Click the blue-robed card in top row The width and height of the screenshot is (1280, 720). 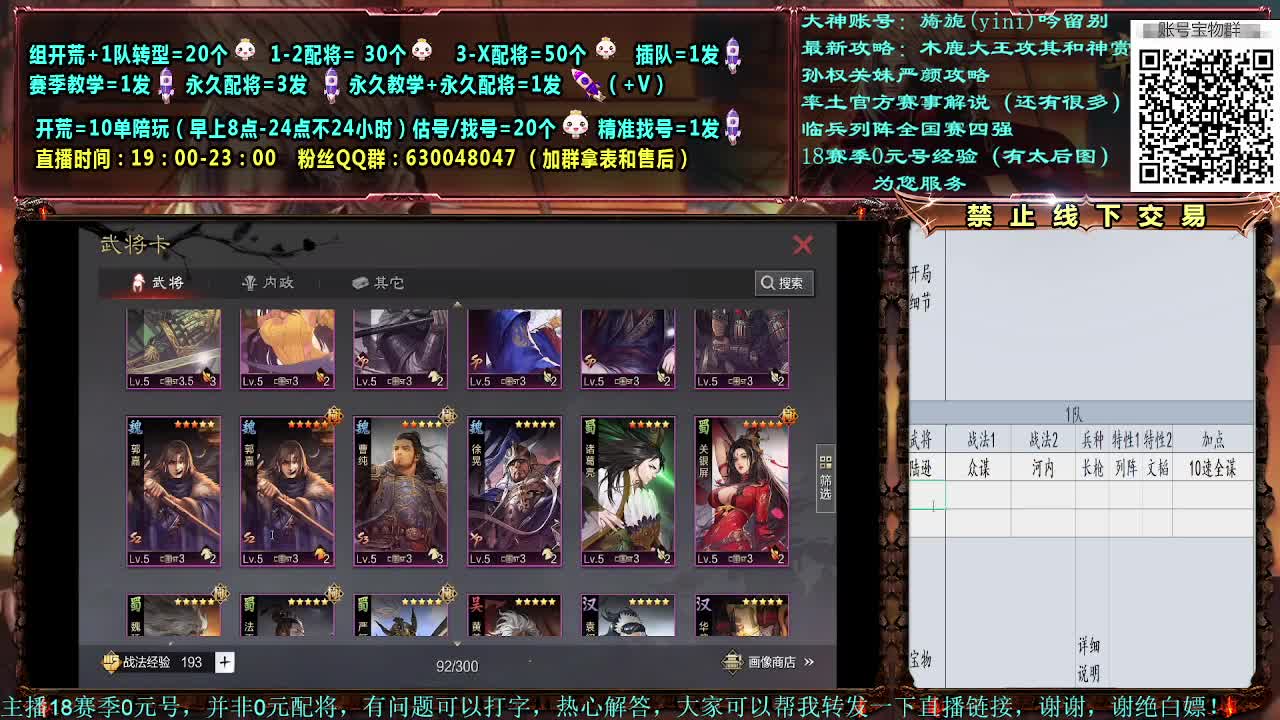[x=514, y=349]
